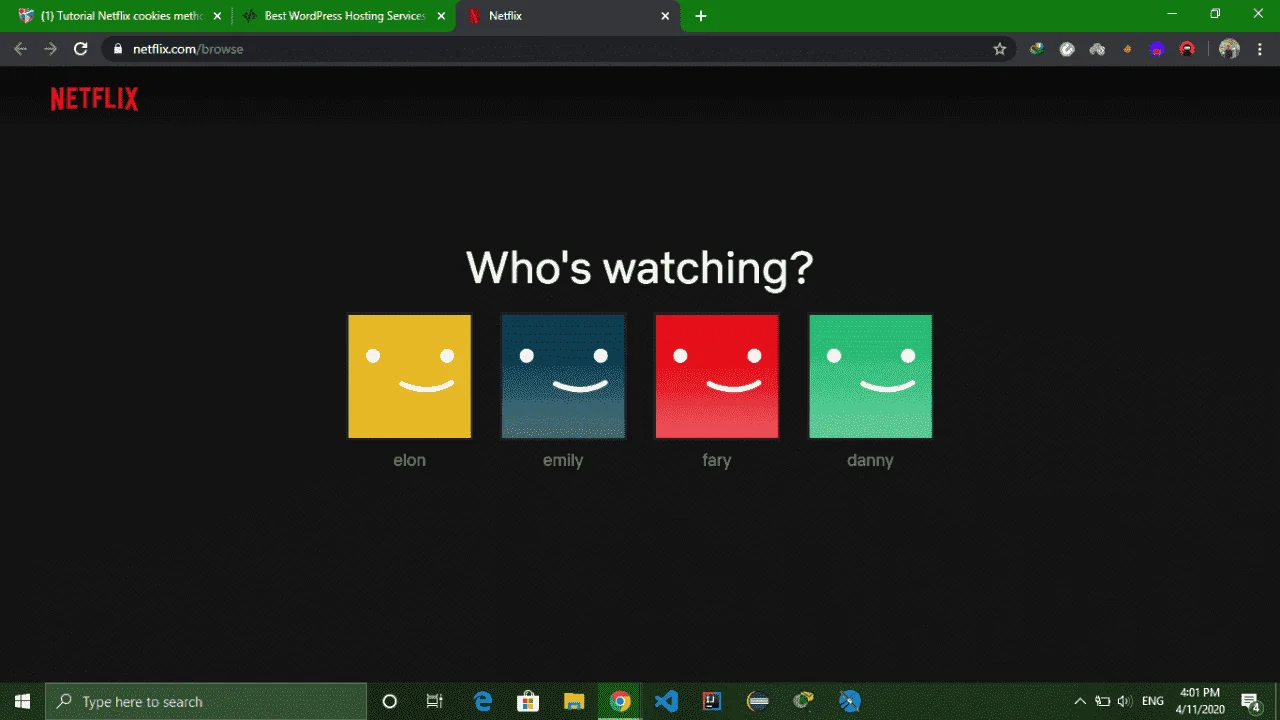Open the volume control in the tray
1280x720 pixels.
(x=1125, y=701)
